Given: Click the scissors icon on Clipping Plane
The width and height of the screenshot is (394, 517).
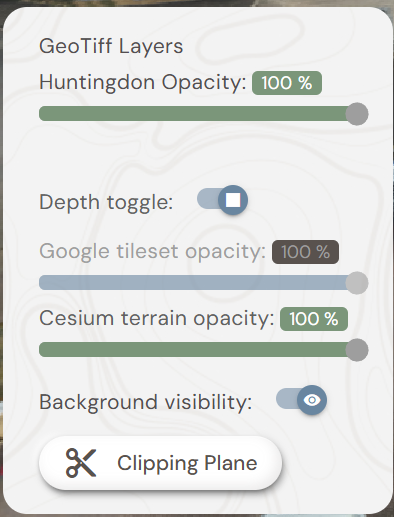Looking at the screenshot, I should tap(81, 463).
